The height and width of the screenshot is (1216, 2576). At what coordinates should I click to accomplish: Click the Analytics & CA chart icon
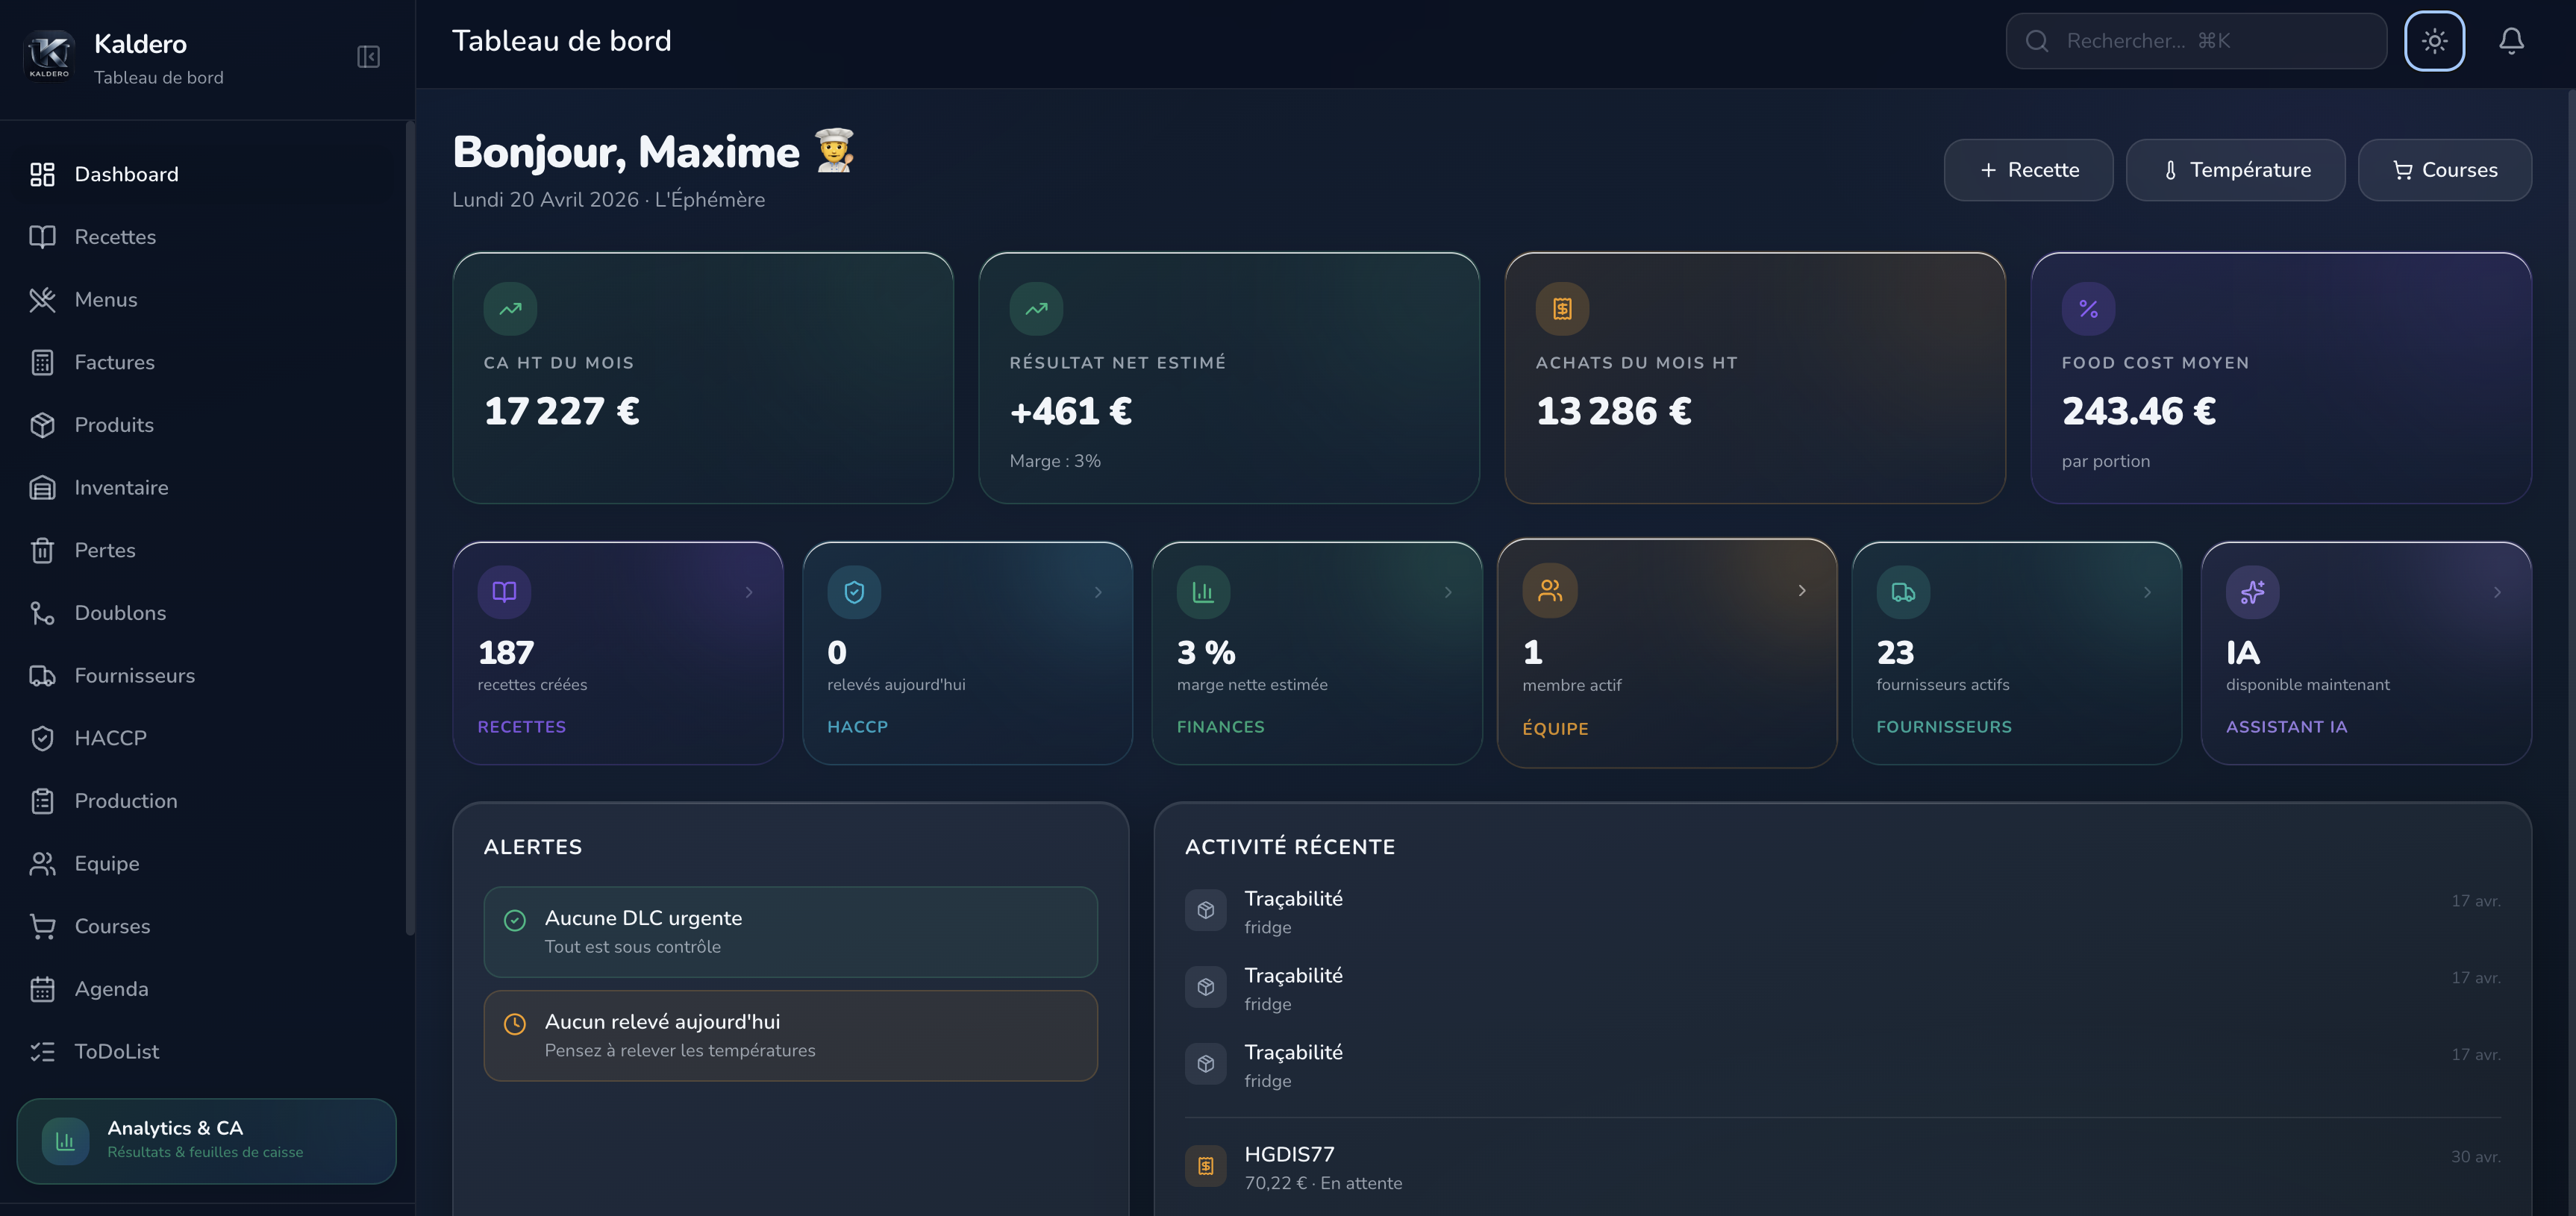[x=64, y=1139]
